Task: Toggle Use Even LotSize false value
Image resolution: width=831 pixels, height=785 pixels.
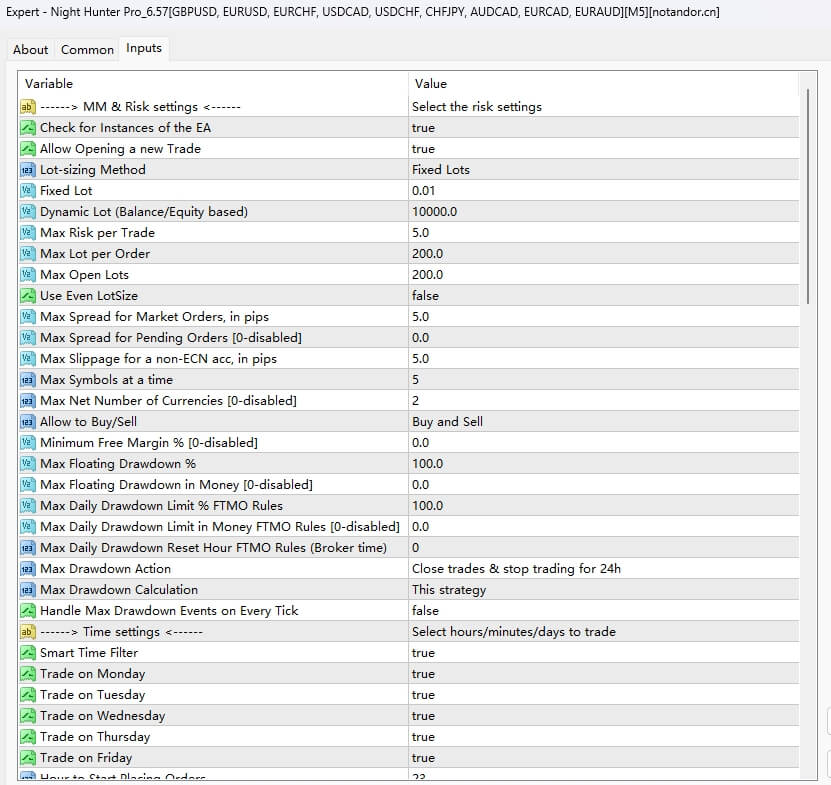Action: 604,296
